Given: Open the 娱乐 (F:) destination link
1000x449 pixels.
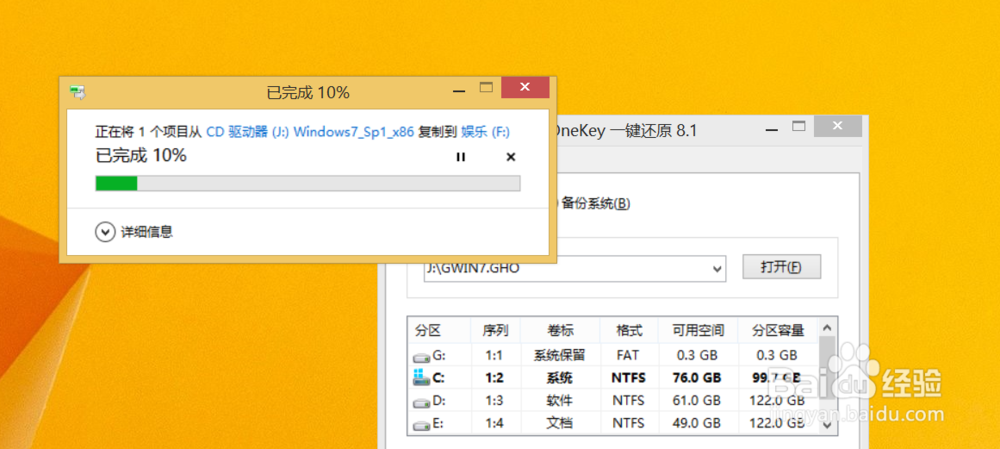Looking at the screenshot, I should [x=485, y=132].
